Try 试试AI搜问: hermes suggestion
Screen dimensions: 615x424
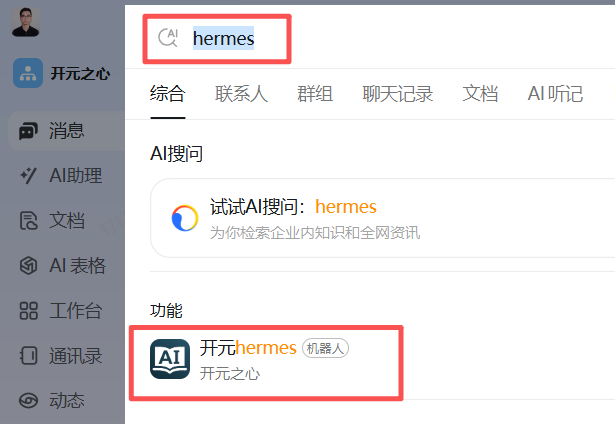pos(293,207)
